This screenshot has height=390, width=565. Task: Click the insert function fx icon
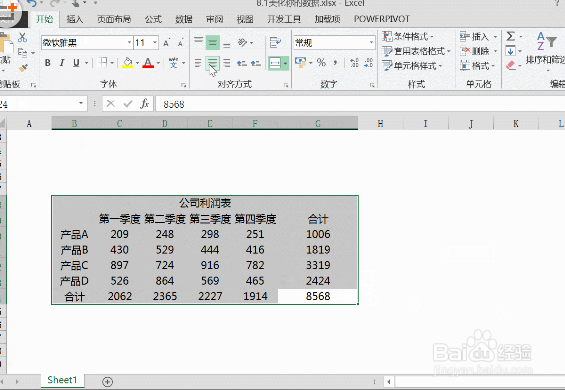[x=144, y=104]
